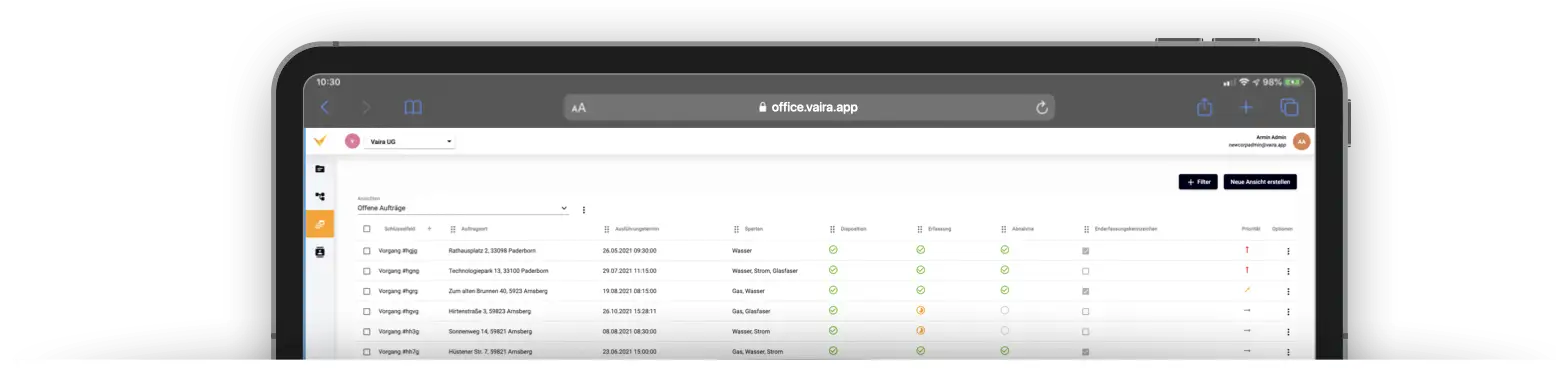Select the highlighted orange orders sidebar icon
1556x369 pixels.
[x=320, y=224]
